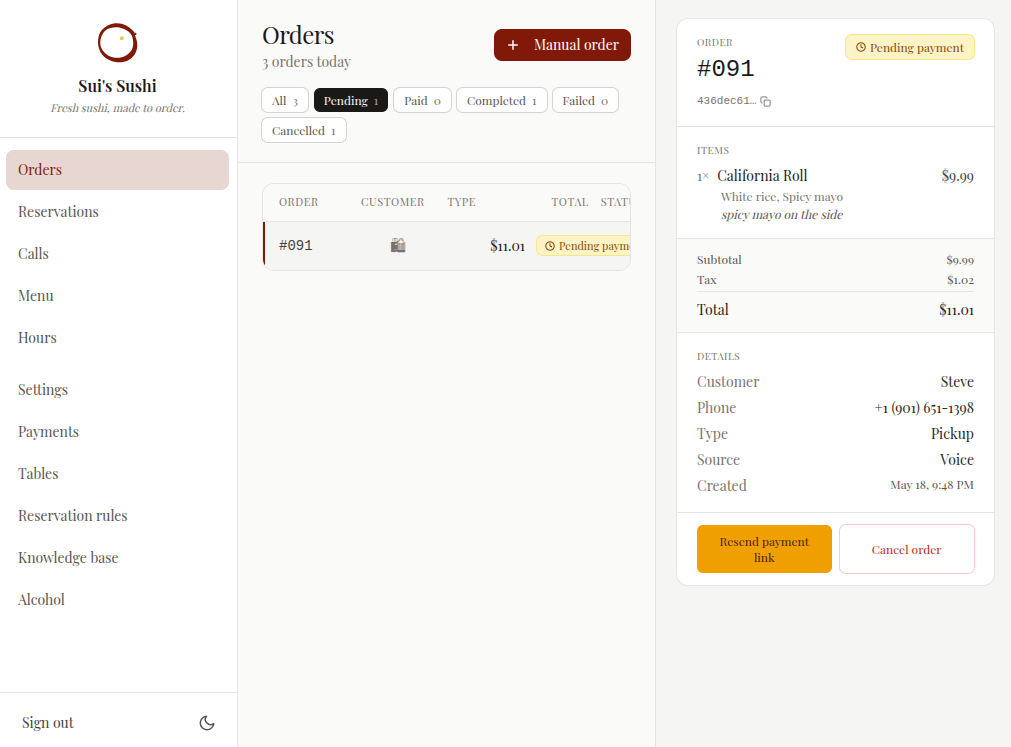The image size is (1011, 747).
Task: Click the #091 heading in order panel
Action: (x=725, y=68)
